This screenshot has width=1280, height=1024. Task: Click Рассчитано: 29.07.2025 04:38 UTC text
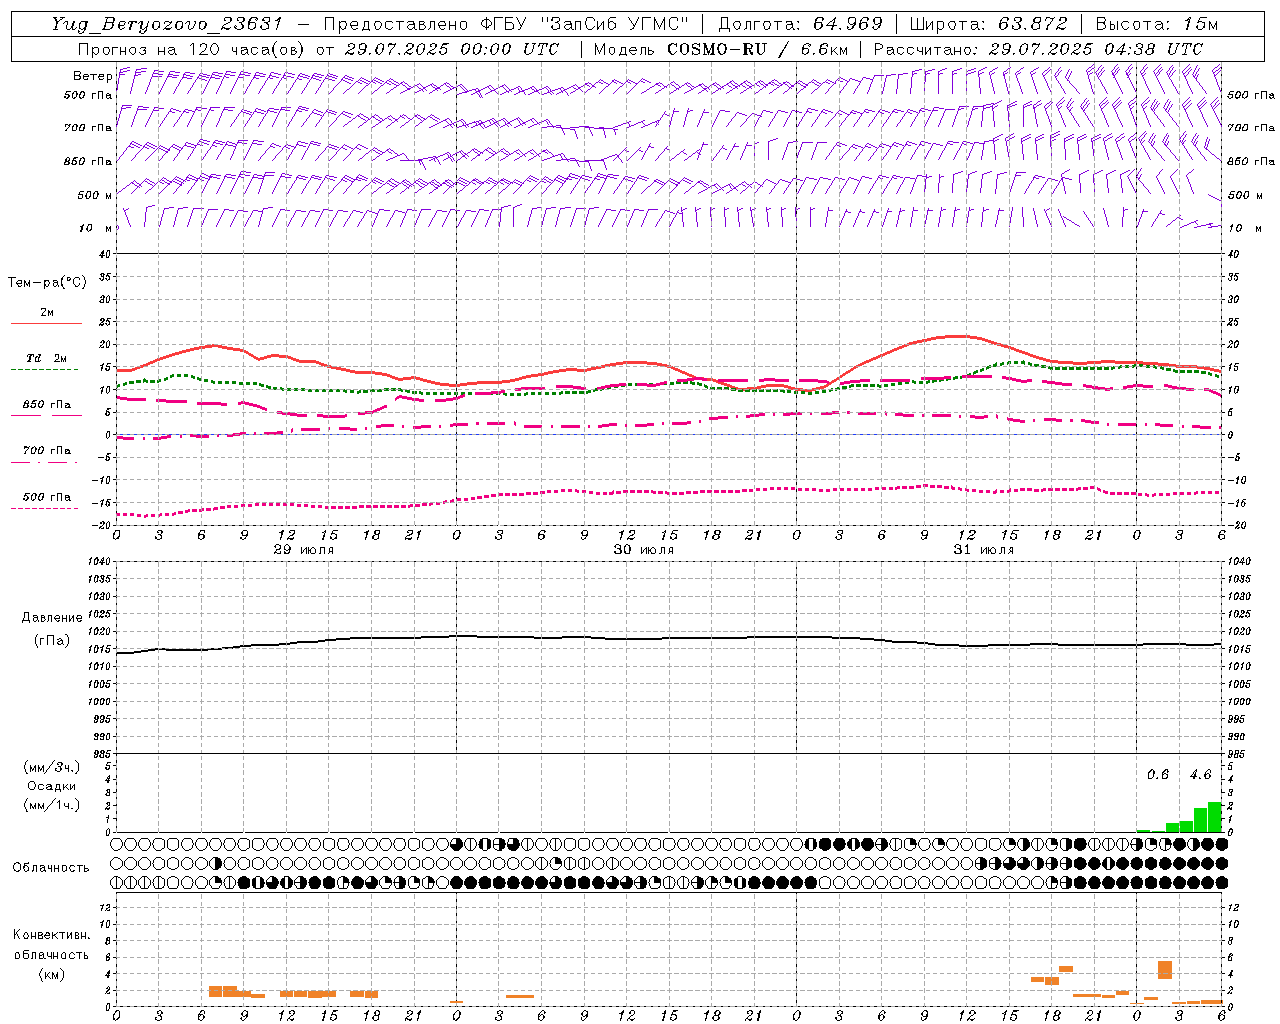click(x=1038, y=49)
